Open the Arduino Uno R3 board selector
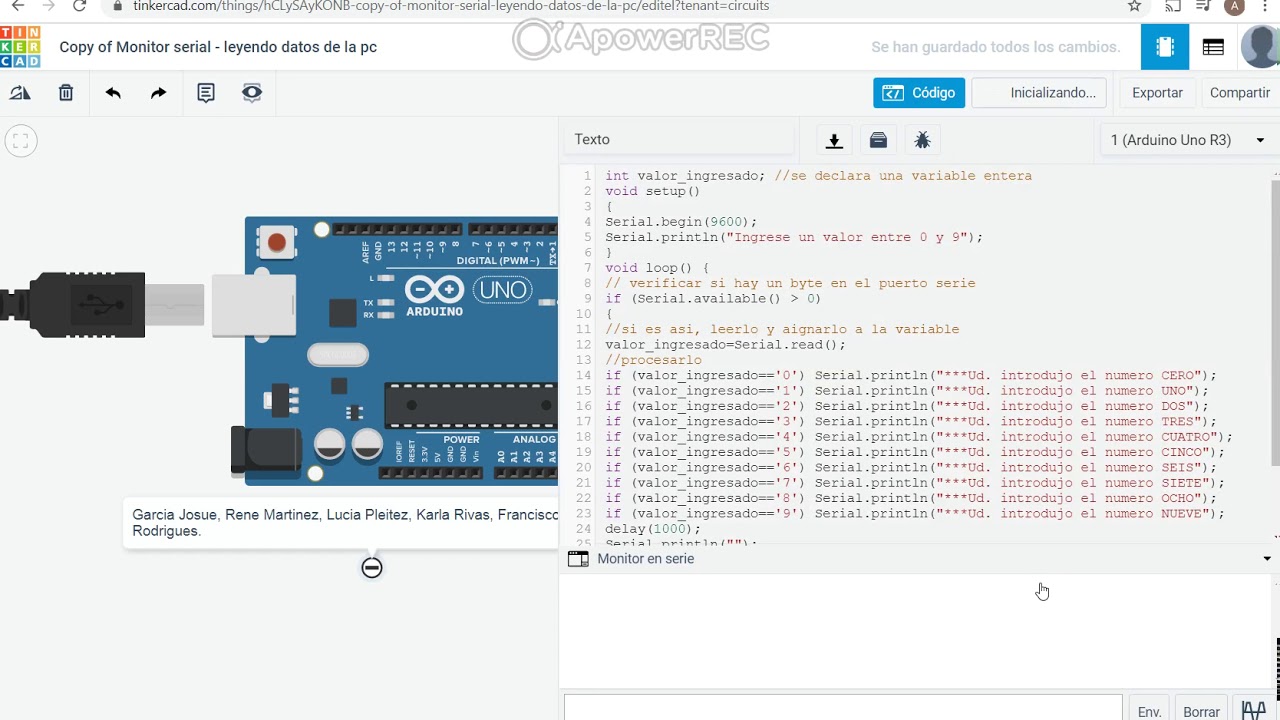Image resolution: width=1280 pixels, height=720 pixels. (x=1187, y=140)
